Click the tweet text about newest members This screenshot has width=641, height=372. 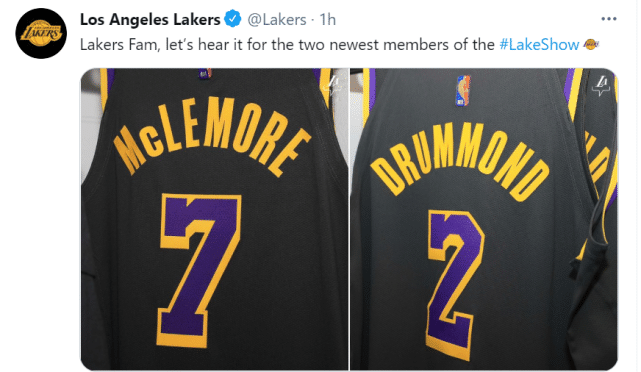pos(287,45)
